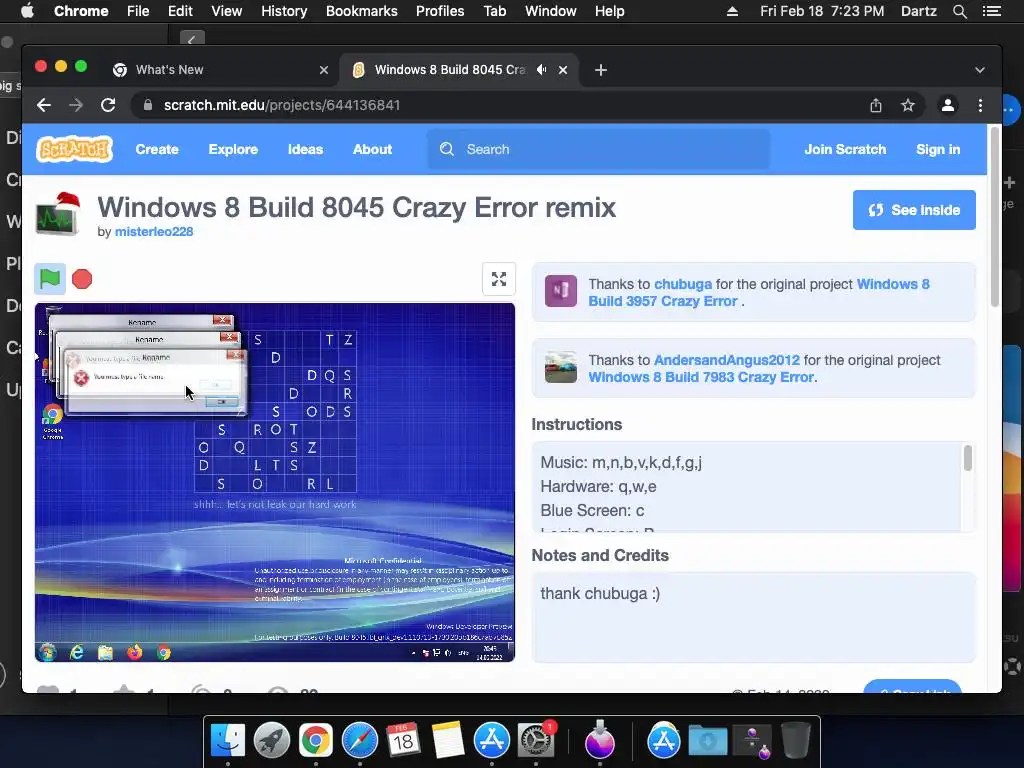The height and width of the screenshot is (768, 1024).
Task: Open the Chrome three-dot menu
Action: pos(980,105)
